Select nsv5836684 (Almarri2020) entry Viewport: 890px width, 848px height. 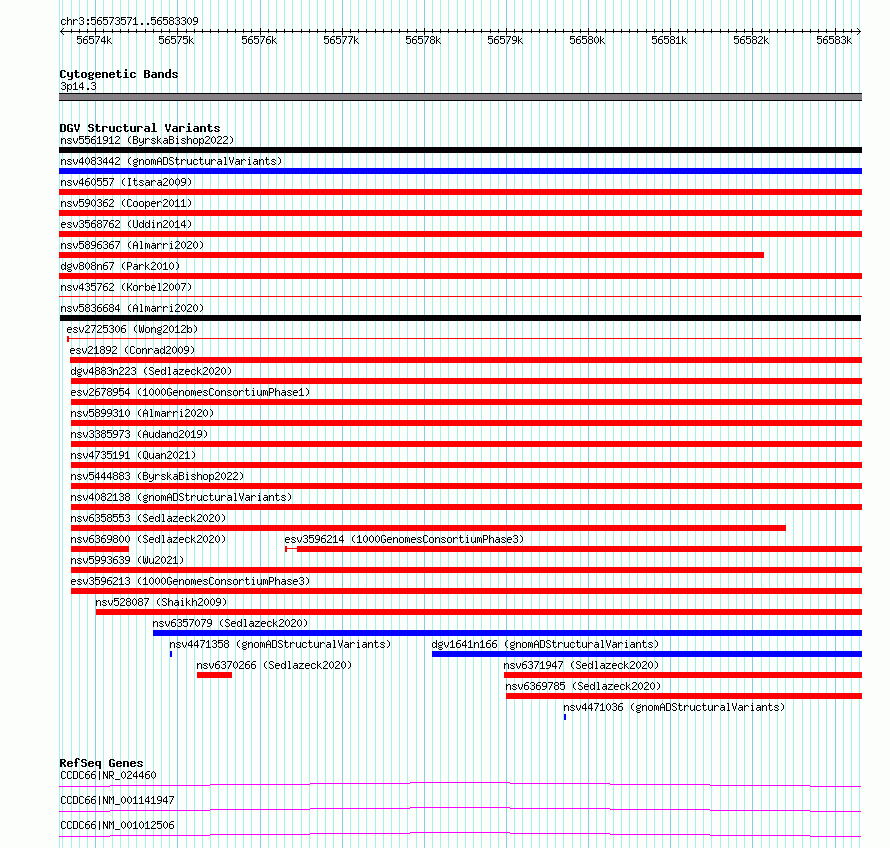132,308
